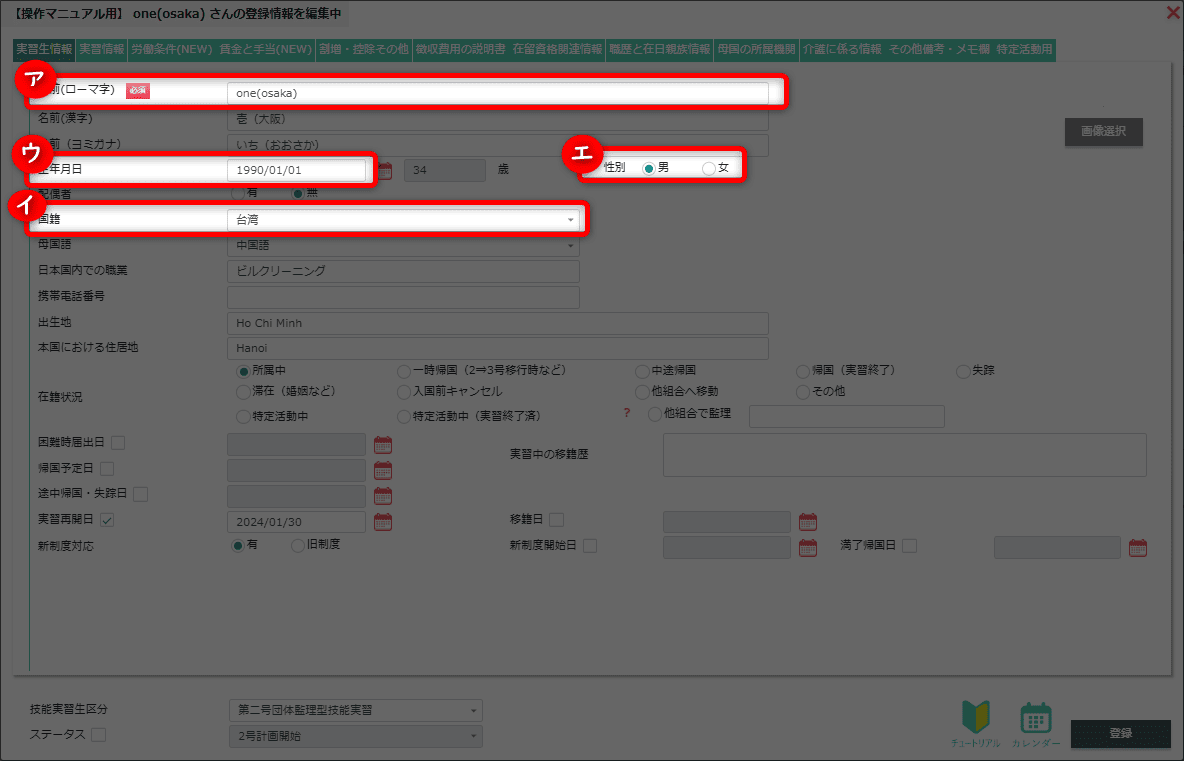The width and height of the screenshot is (1184, 761).
Task: Open the calendar picker for 生年月日
Action: [x=384, y=171]
